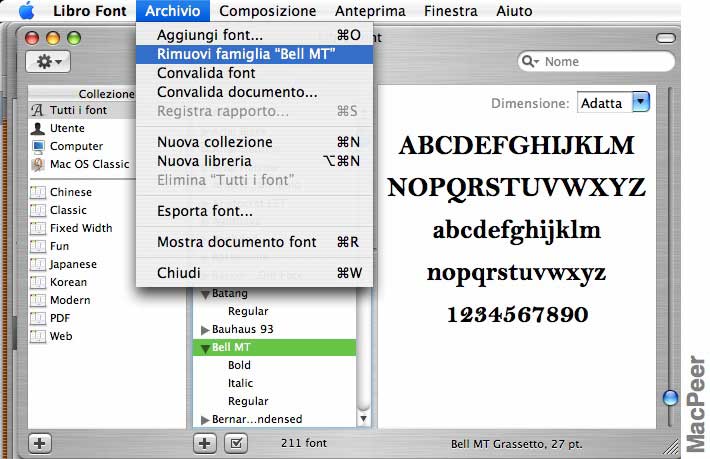710x459 pixels.
Task: Open the gear action menu
Action: click(x=48, y=62)
